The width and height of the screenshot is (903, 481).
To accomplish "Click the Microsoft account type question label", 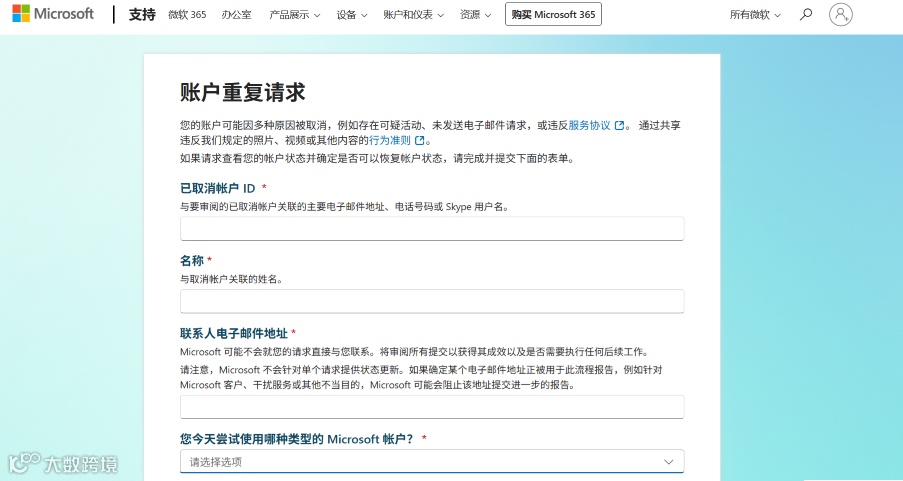I will pos(297,439).
